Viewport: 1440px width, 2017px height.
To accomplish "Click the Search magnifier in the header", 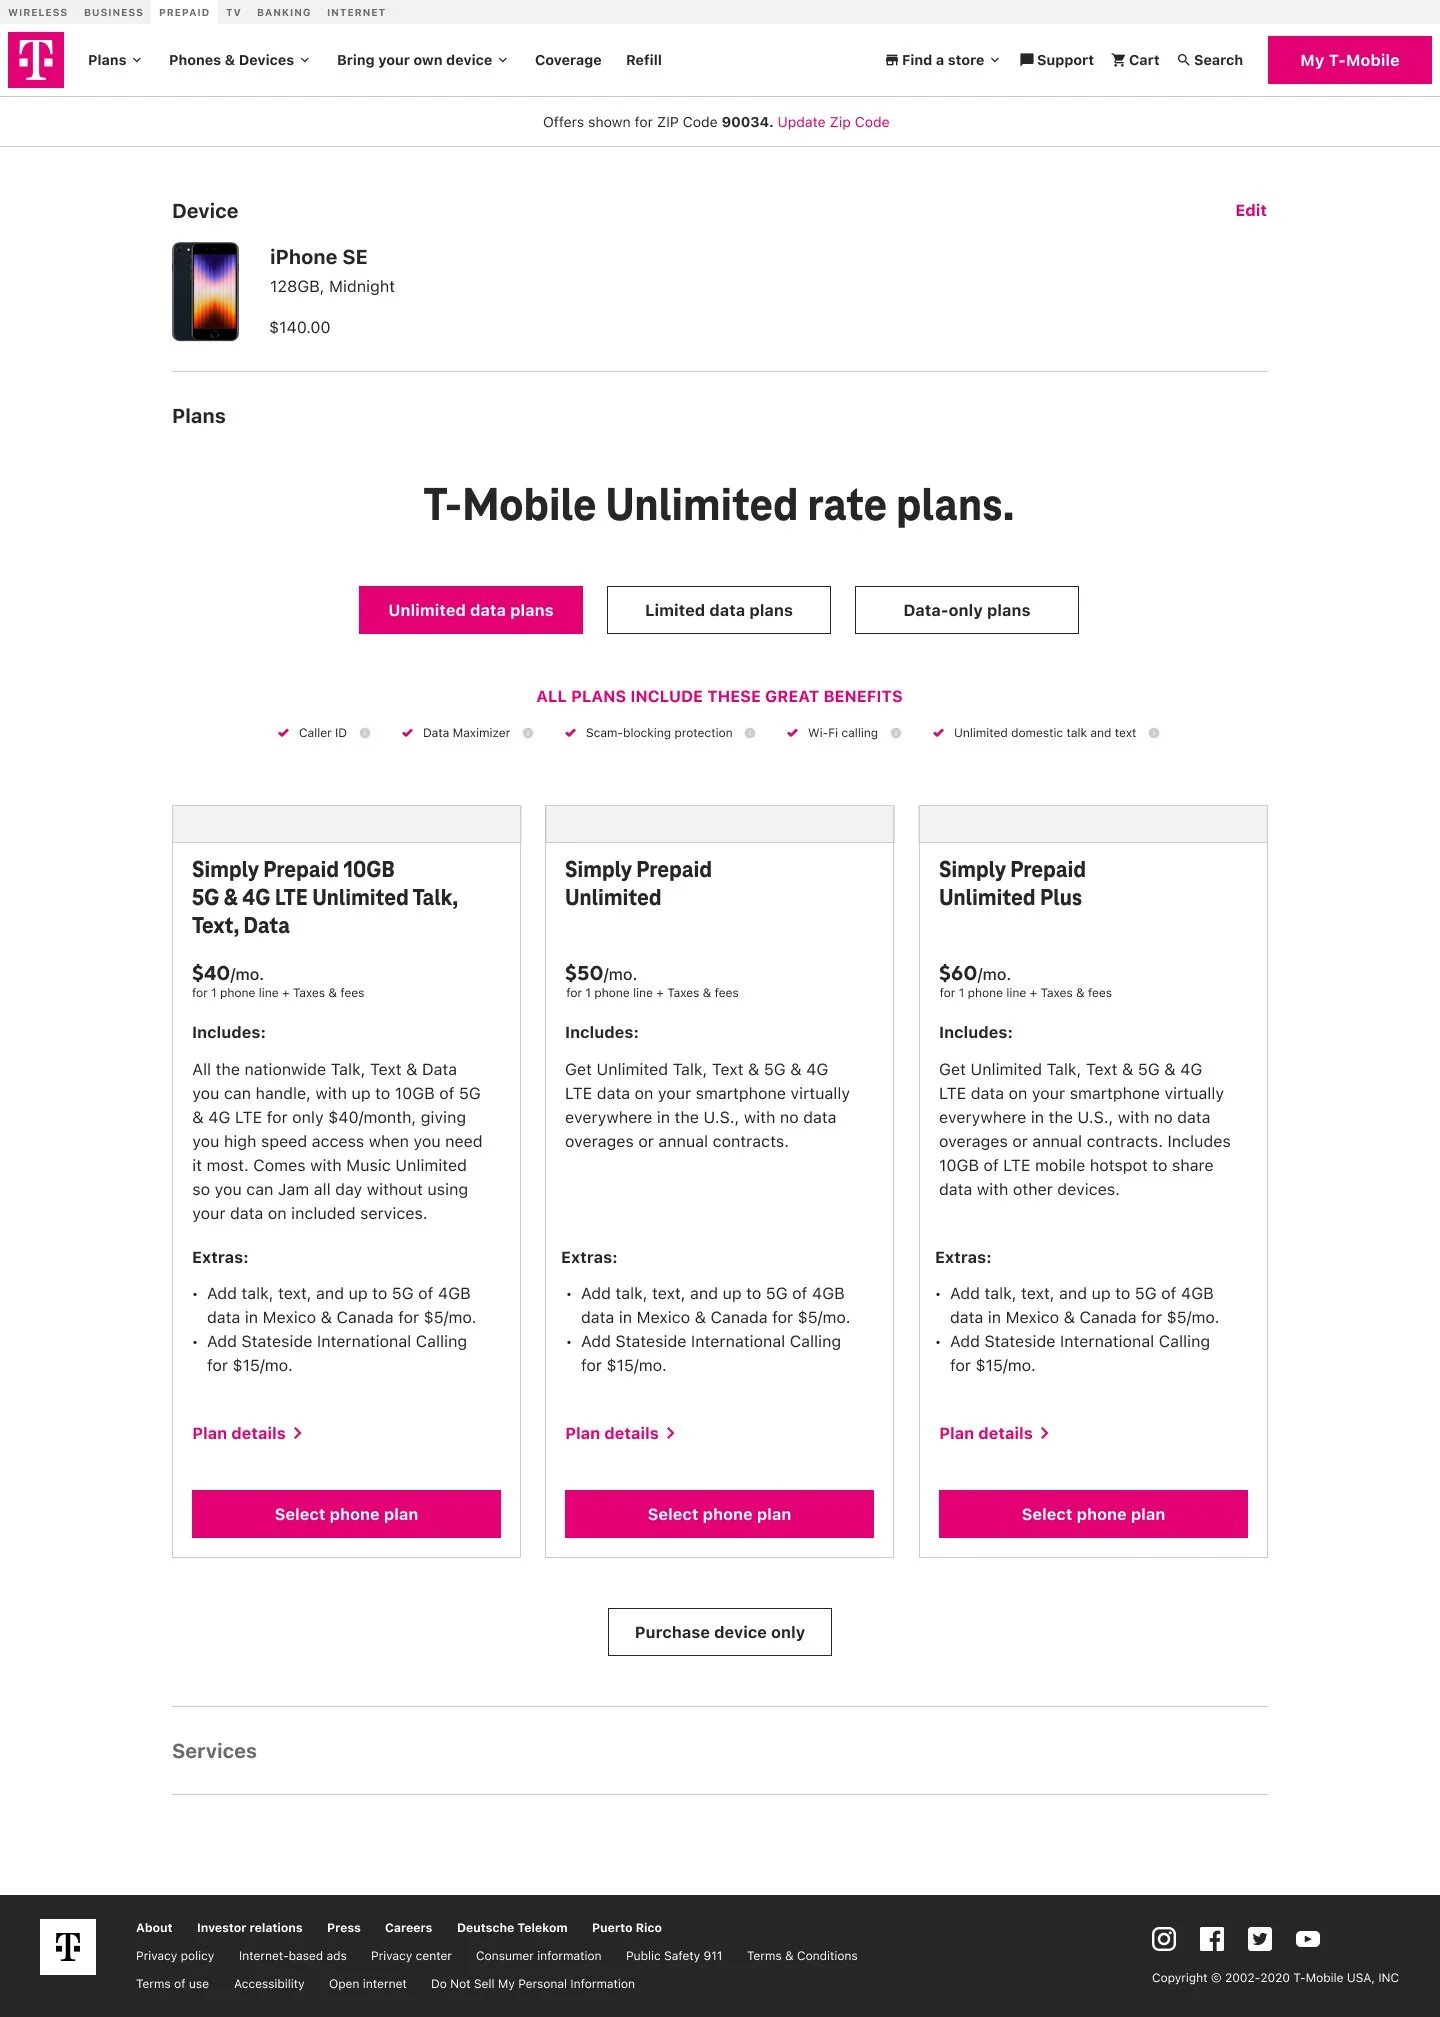I will [1184, 60].
